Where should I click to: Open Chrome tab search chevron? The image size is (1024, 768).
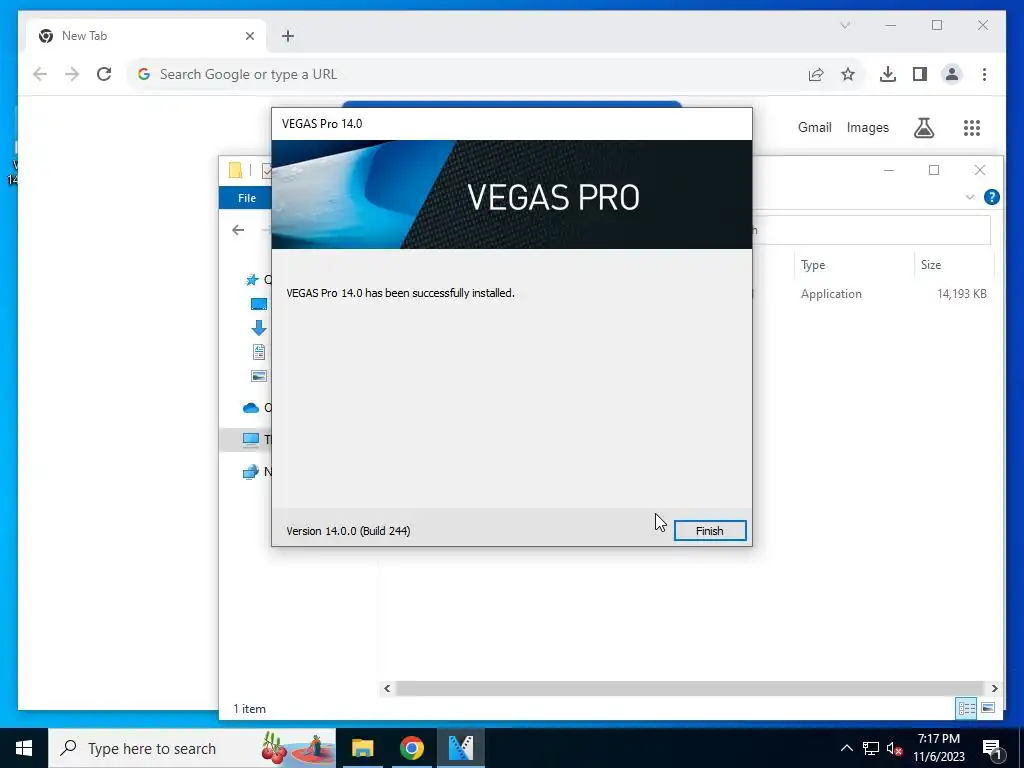click(x=845, y=25)
